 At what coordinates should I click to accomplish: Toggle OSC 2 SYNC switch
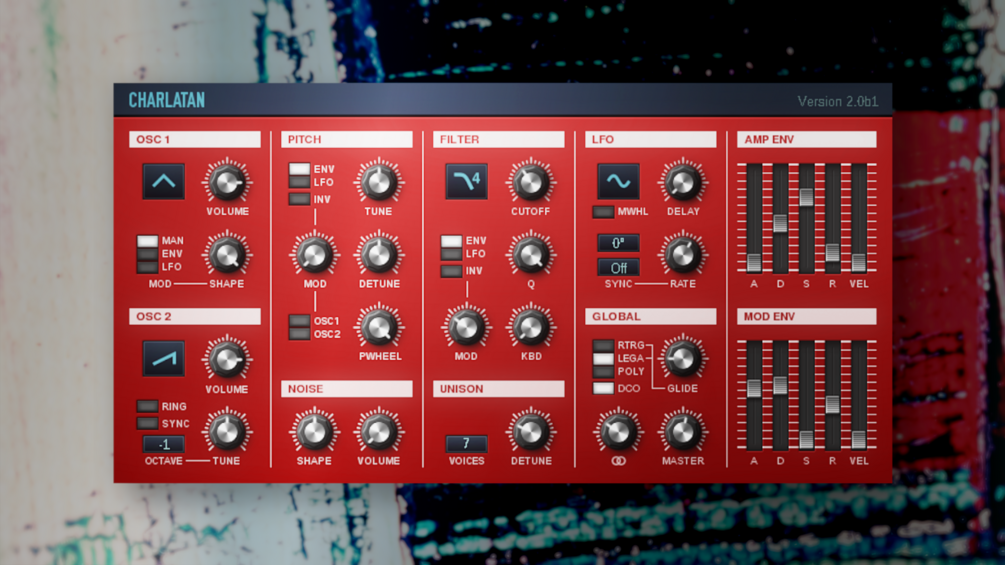147,423
